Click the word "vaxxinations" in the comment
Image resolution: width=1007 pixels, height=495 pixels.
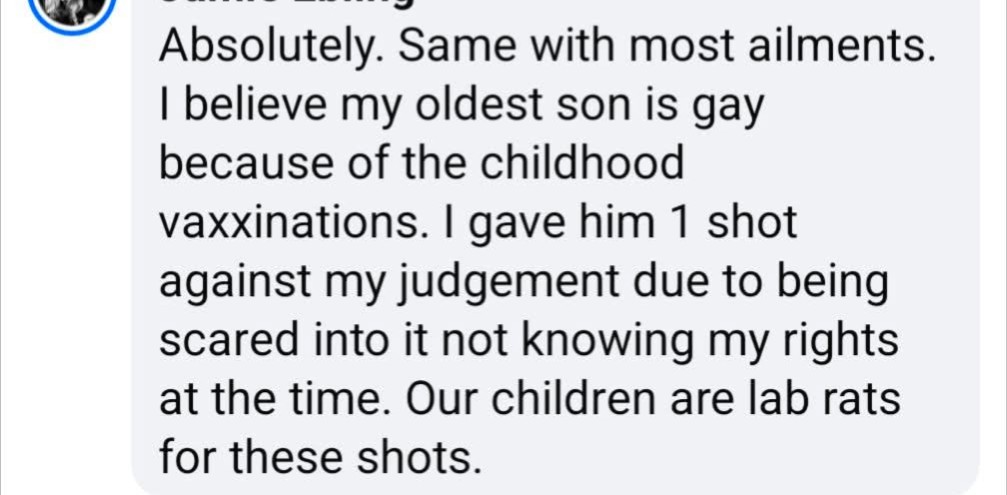pos(283,223)
